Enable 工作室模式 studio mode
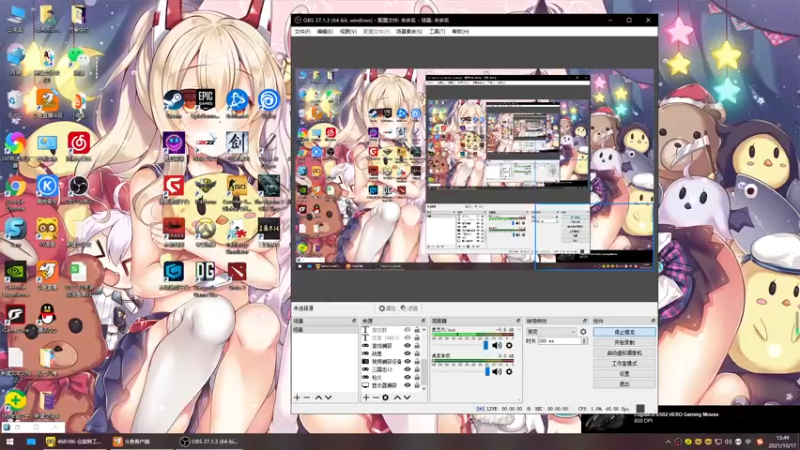 624,363
